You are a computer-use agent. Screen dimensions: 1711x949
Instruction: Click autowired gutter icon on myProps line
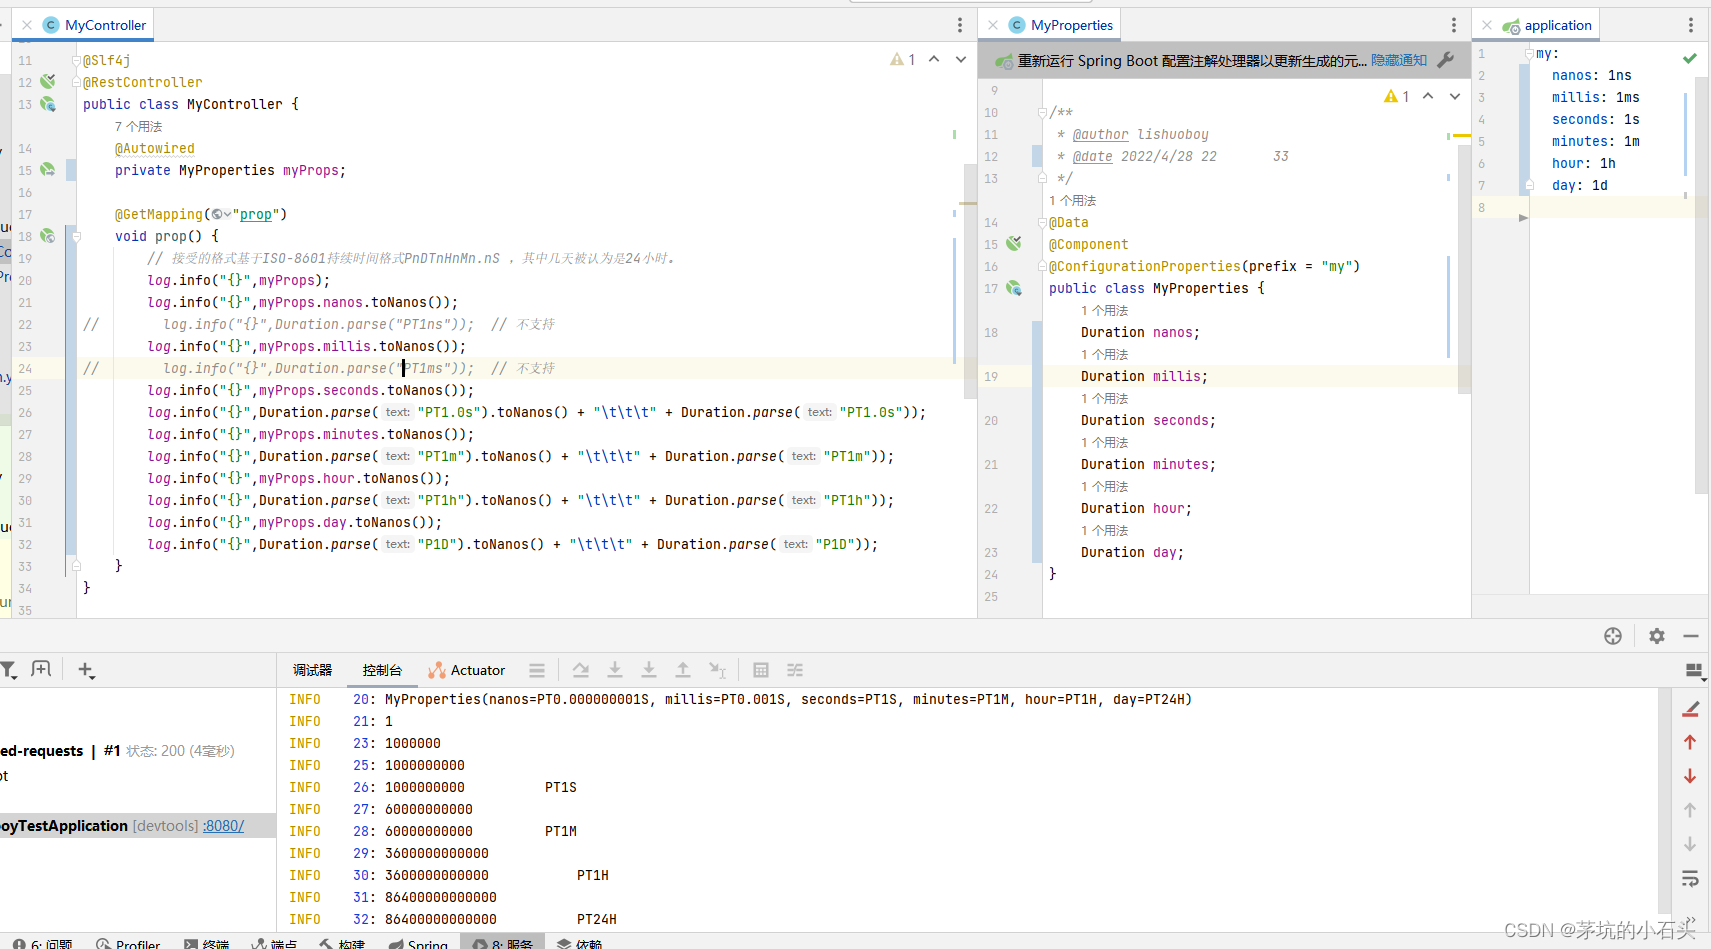(x=47, y=170)
